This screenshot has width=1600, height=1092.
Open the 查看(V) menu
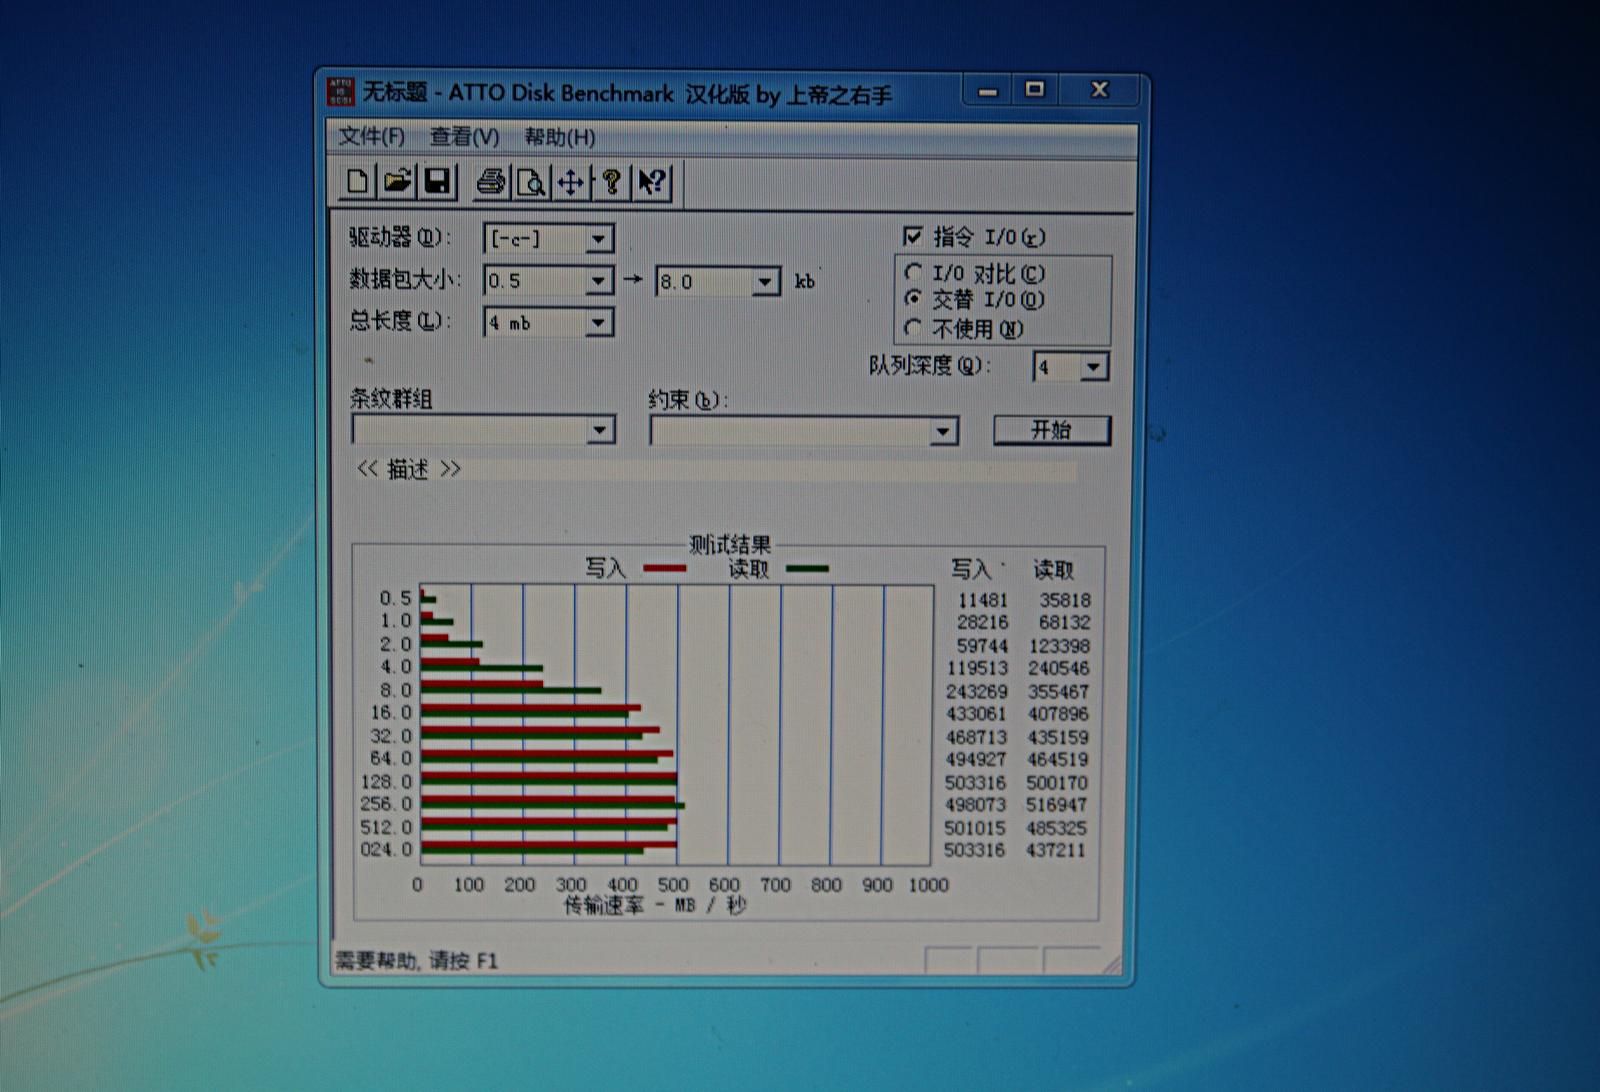(465, 136)
